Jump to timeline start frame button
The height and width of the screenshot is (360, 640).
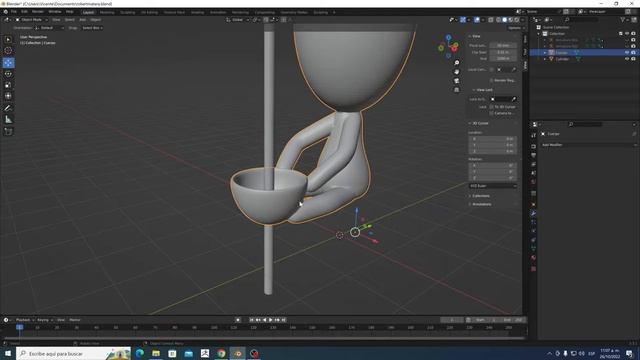tap(252, 320)
